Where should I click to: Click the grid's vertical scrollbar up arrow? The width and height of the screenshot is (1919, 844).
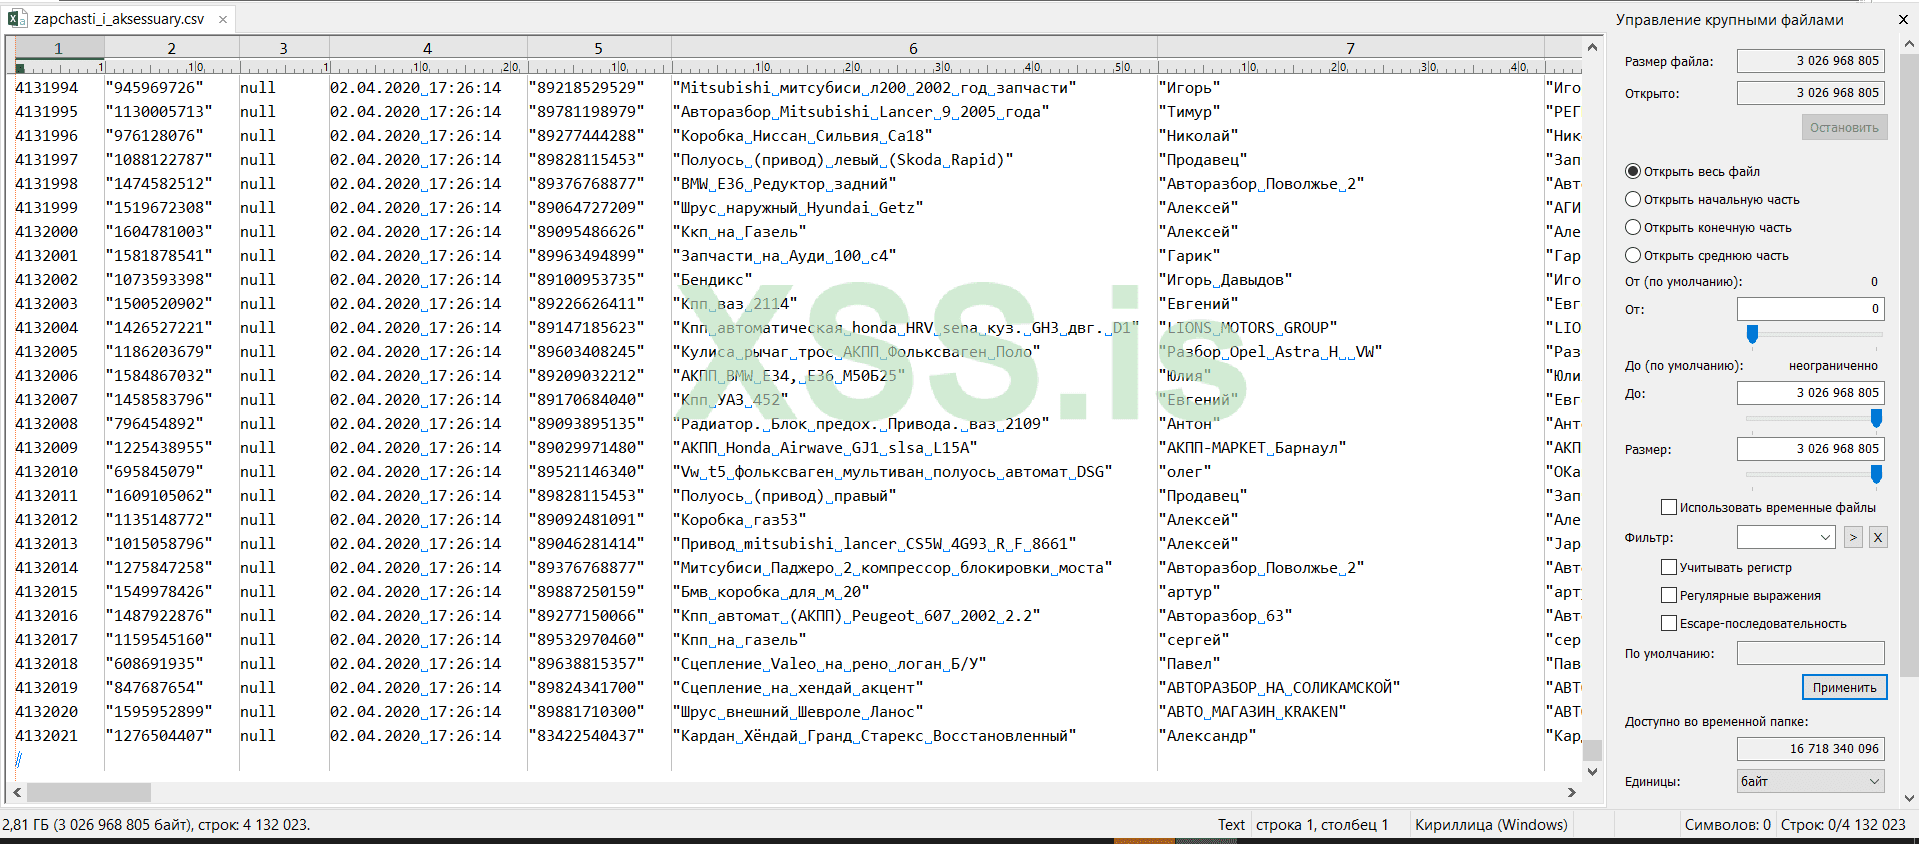(1592, 47)
